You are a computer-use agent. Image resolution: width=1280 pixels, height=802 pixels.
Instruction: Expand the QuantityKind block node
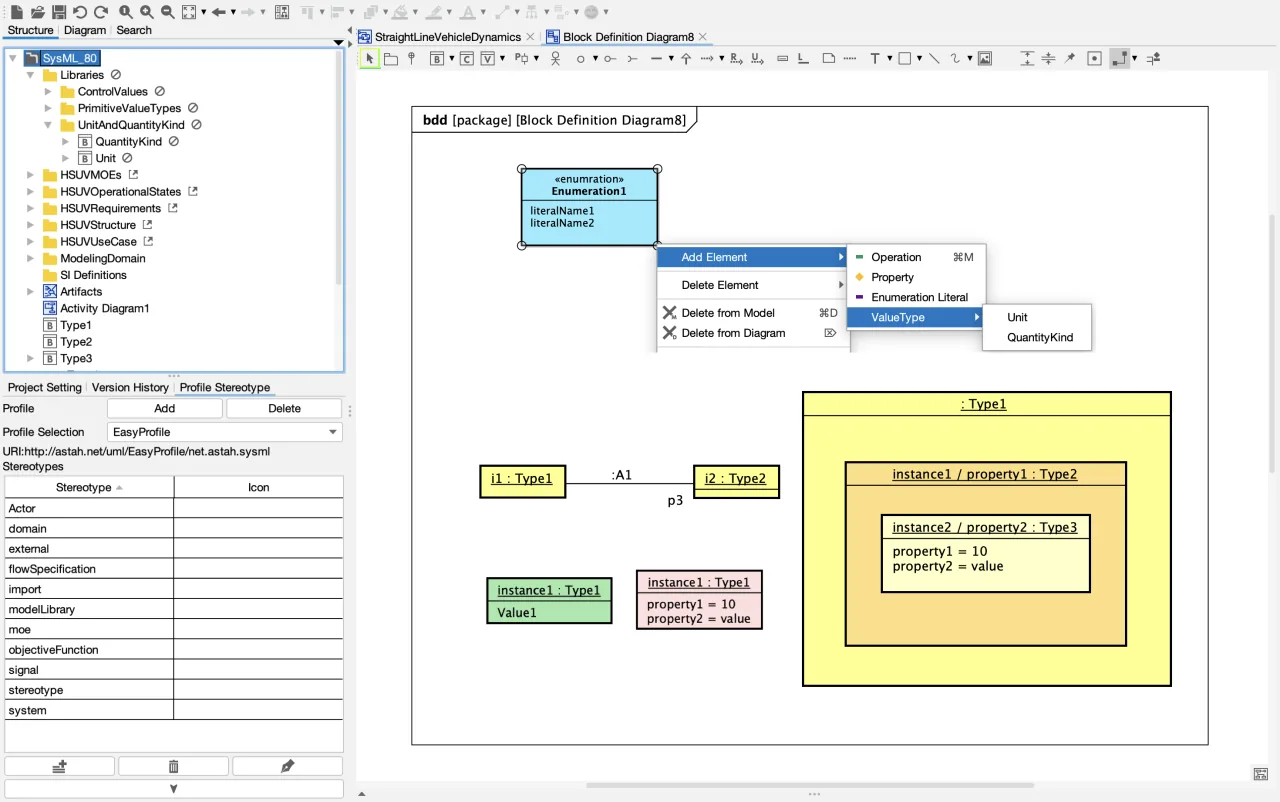pos(66,142)
